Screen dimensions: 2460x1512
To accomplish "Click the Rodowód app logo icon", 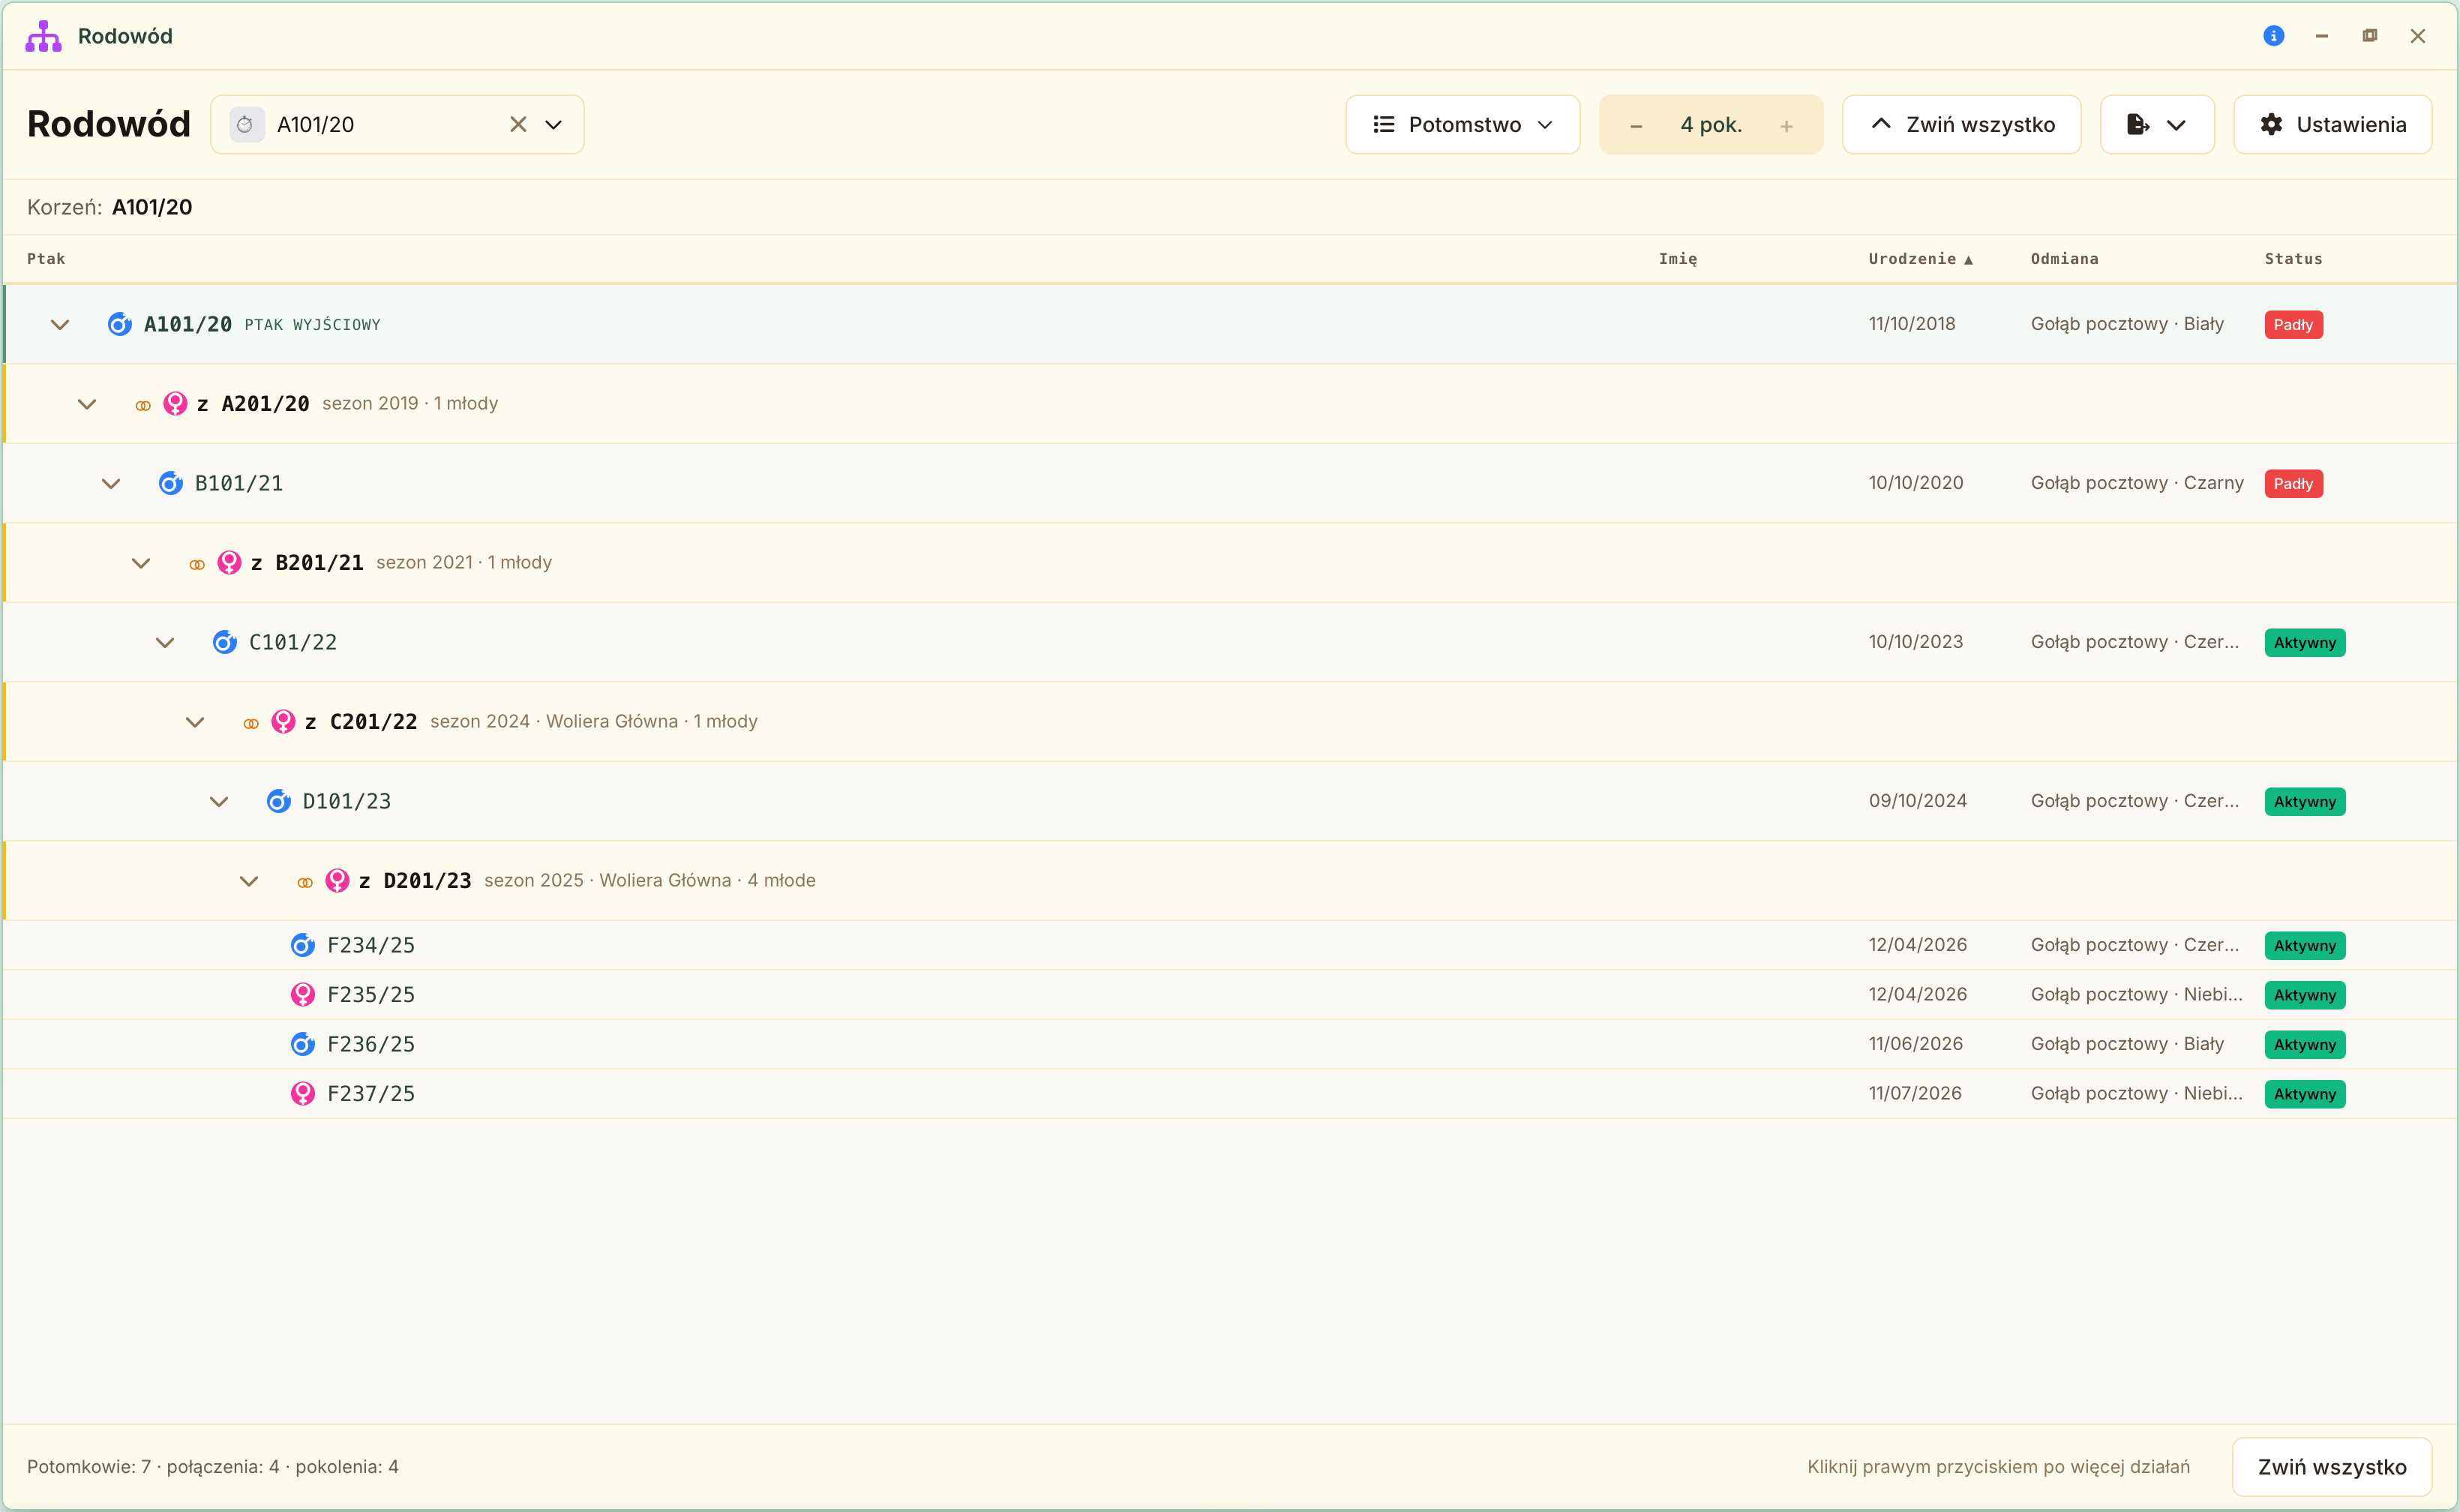I will [x=43, y=36].
